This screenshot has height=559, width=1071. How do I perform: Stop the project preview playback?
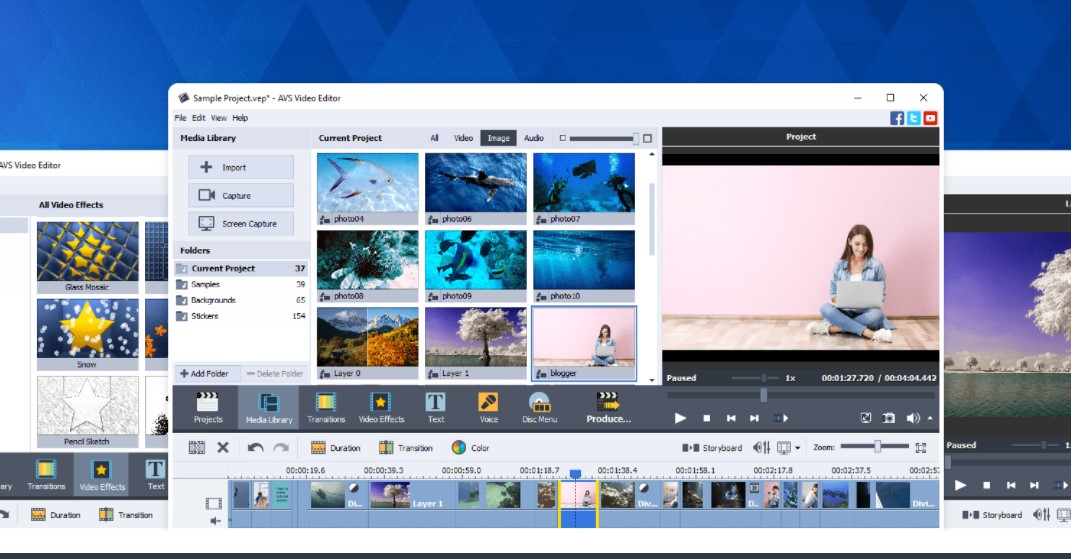point(706,418)
